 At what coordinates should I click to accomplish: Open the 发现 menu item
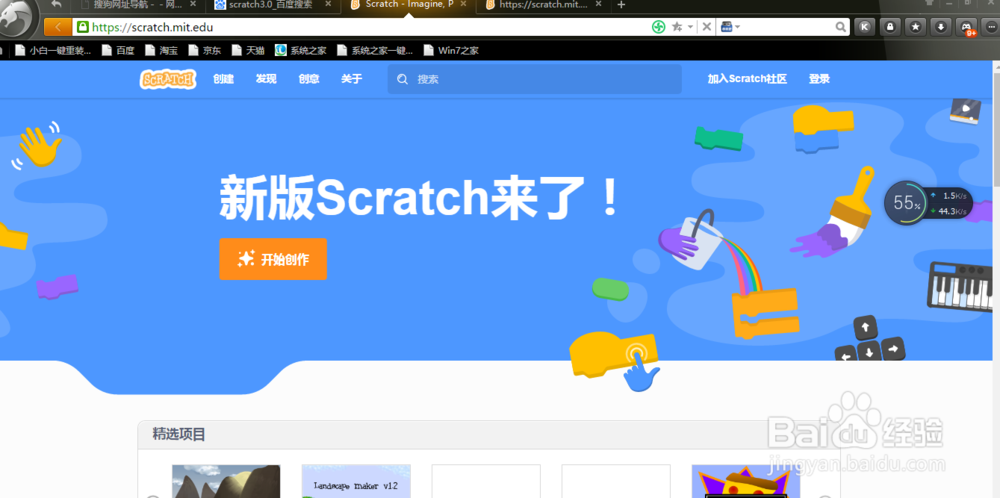[266, 79]
